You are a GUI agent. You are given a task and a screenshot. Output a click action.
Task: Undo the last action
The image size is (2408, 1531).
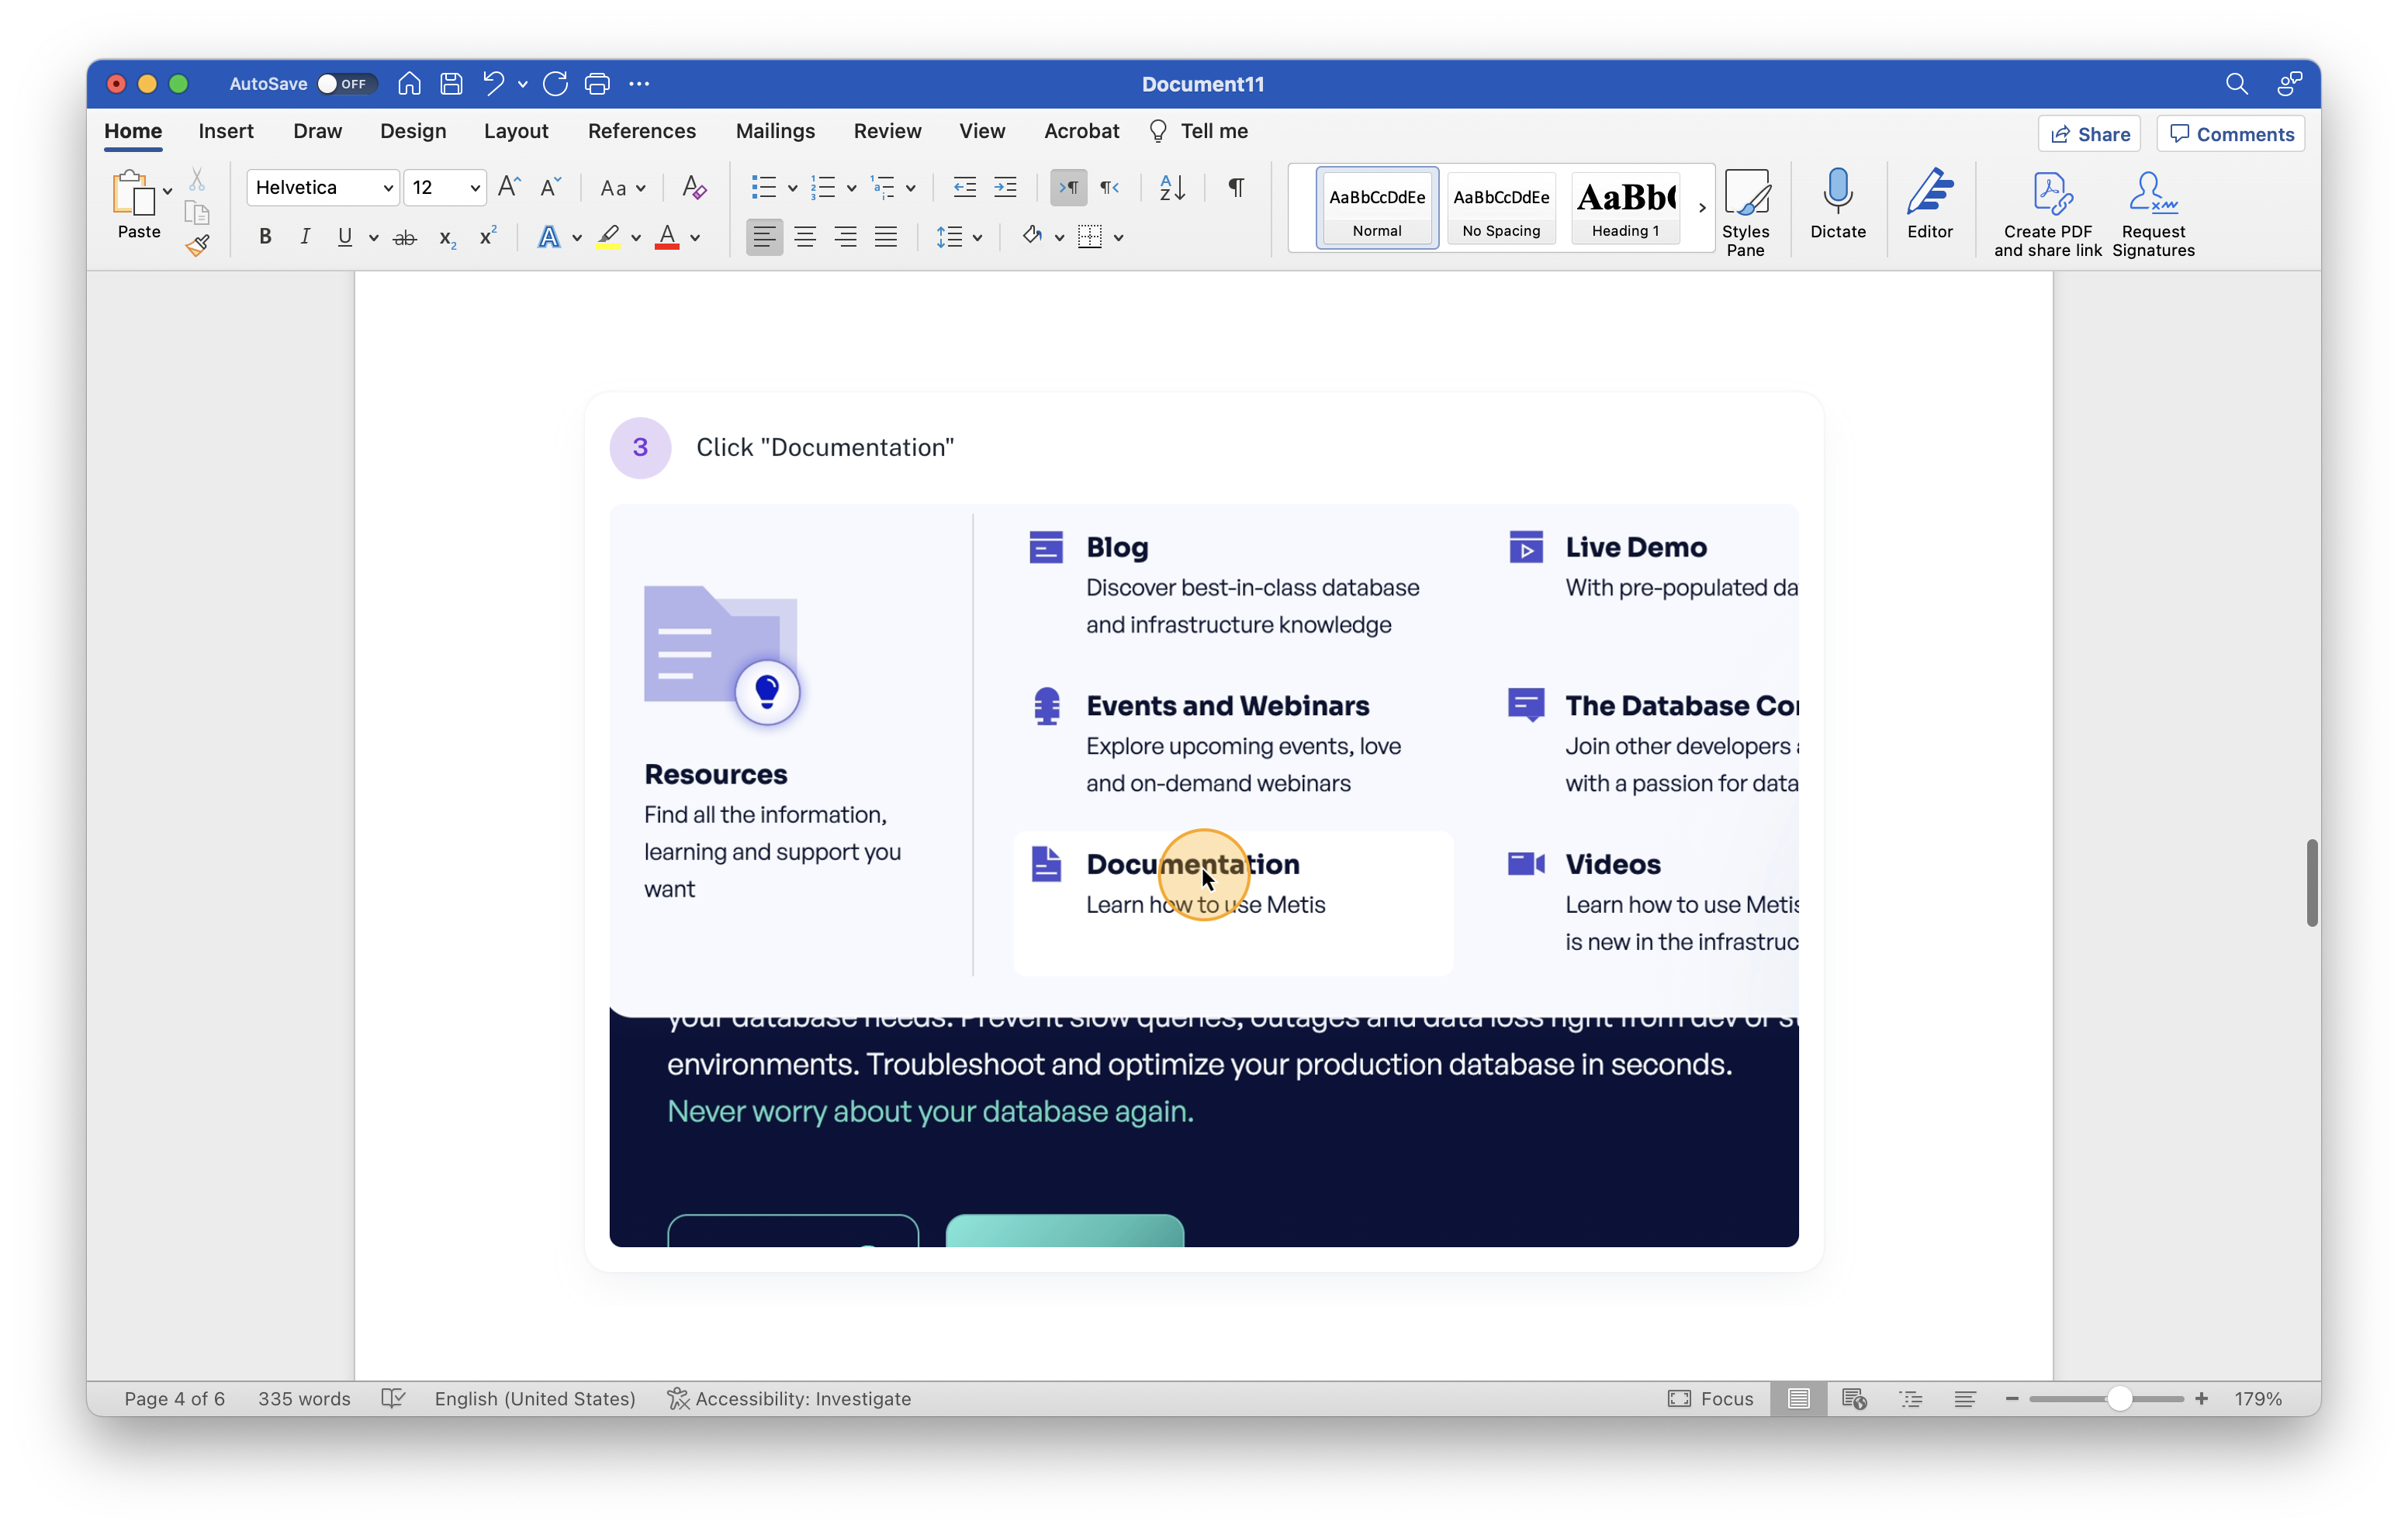coord(493,84)
